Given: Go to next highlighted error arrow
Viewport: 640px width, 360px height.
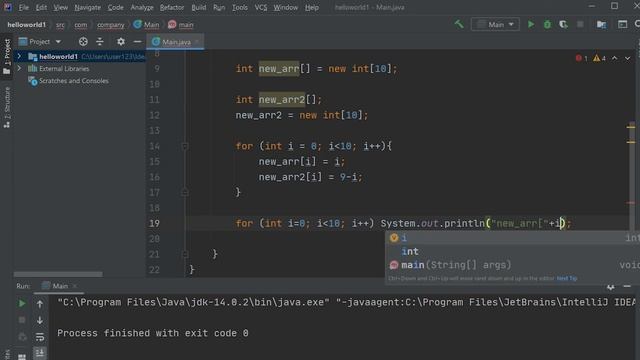Looking at the screenshot, I should [x=627, y=58].
